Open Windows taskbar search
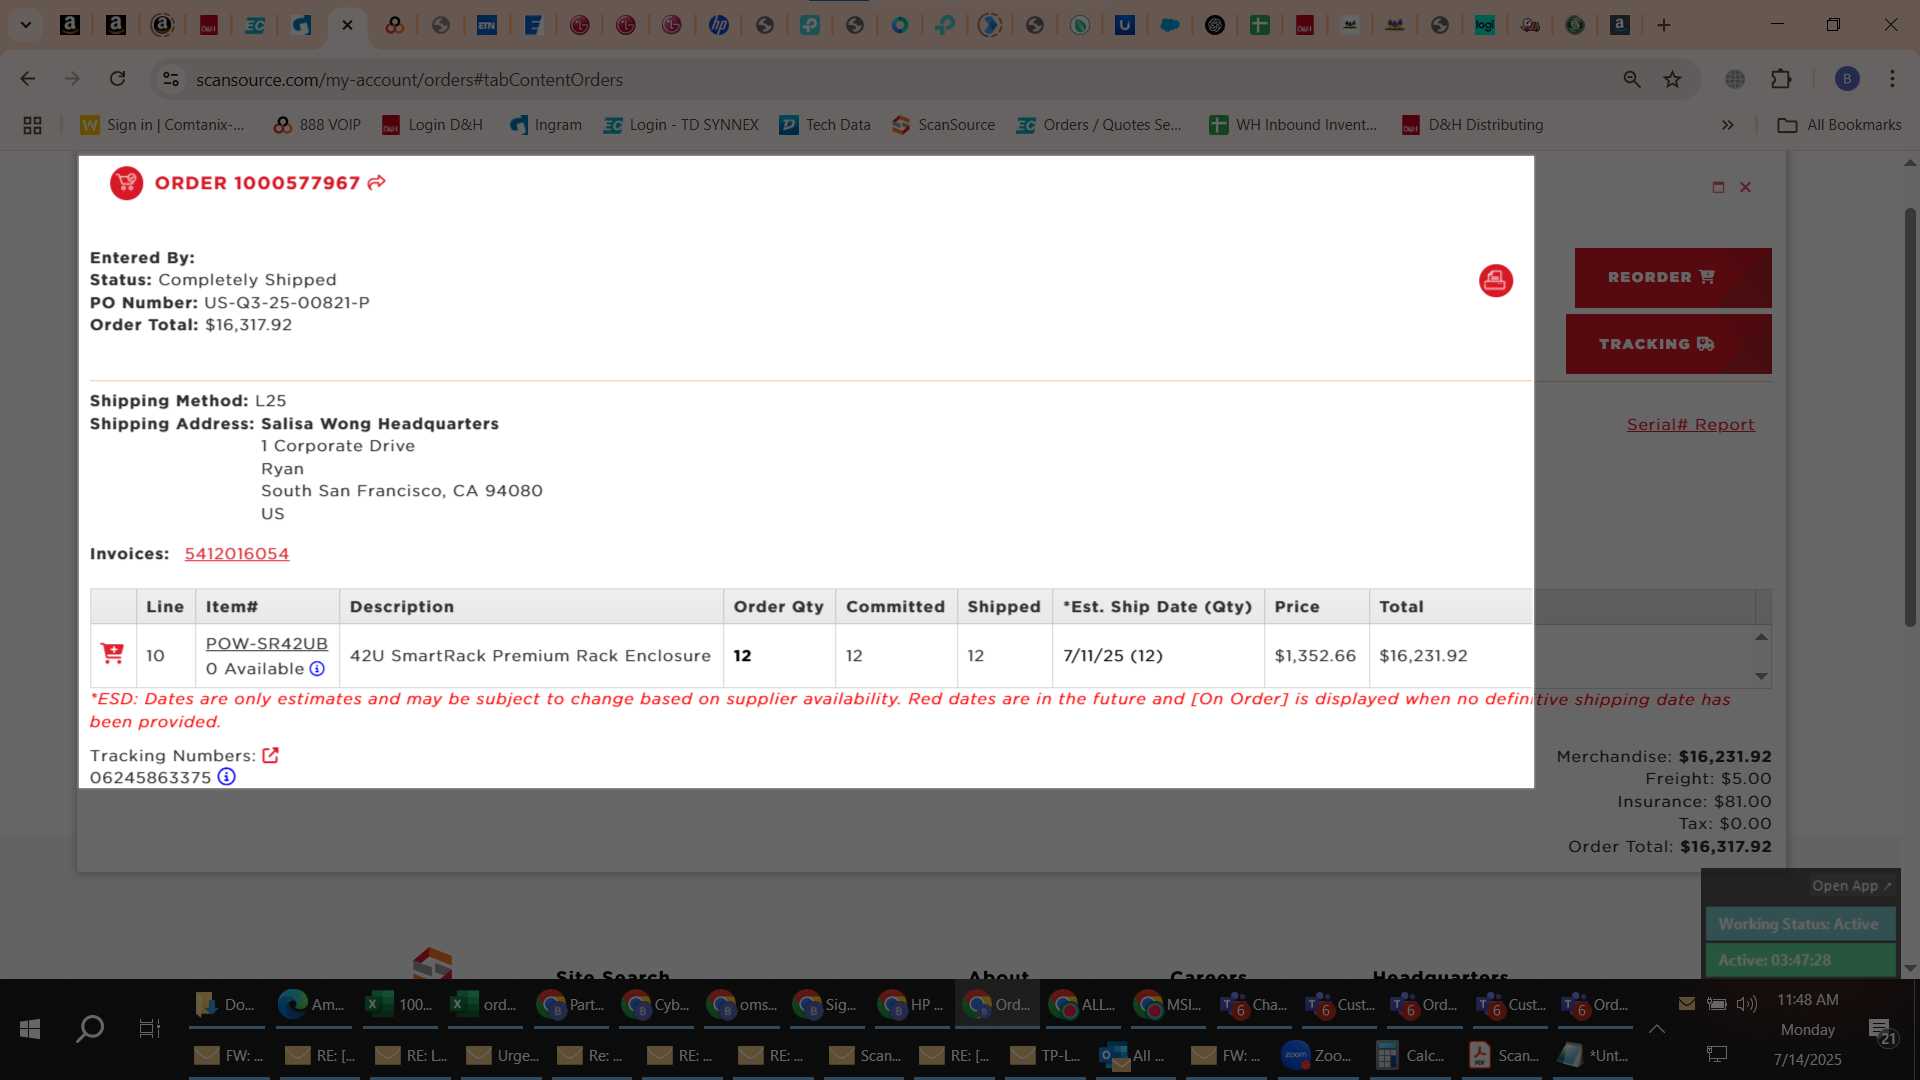This screenshot has height=1080, width=1920. click(90, 1028)
